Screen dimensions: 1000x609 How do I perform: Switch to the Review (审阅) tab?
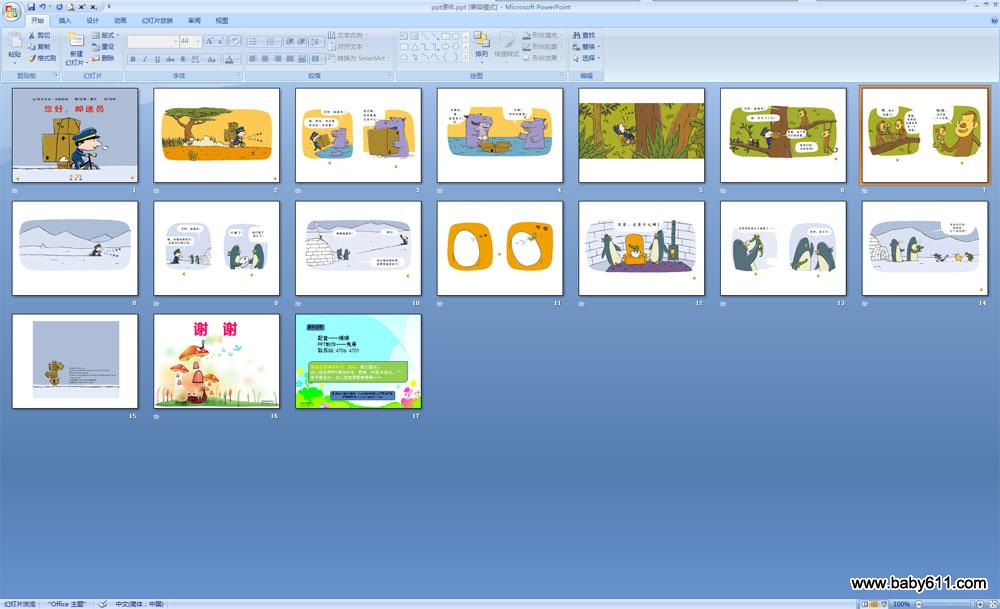click(195, 20)
